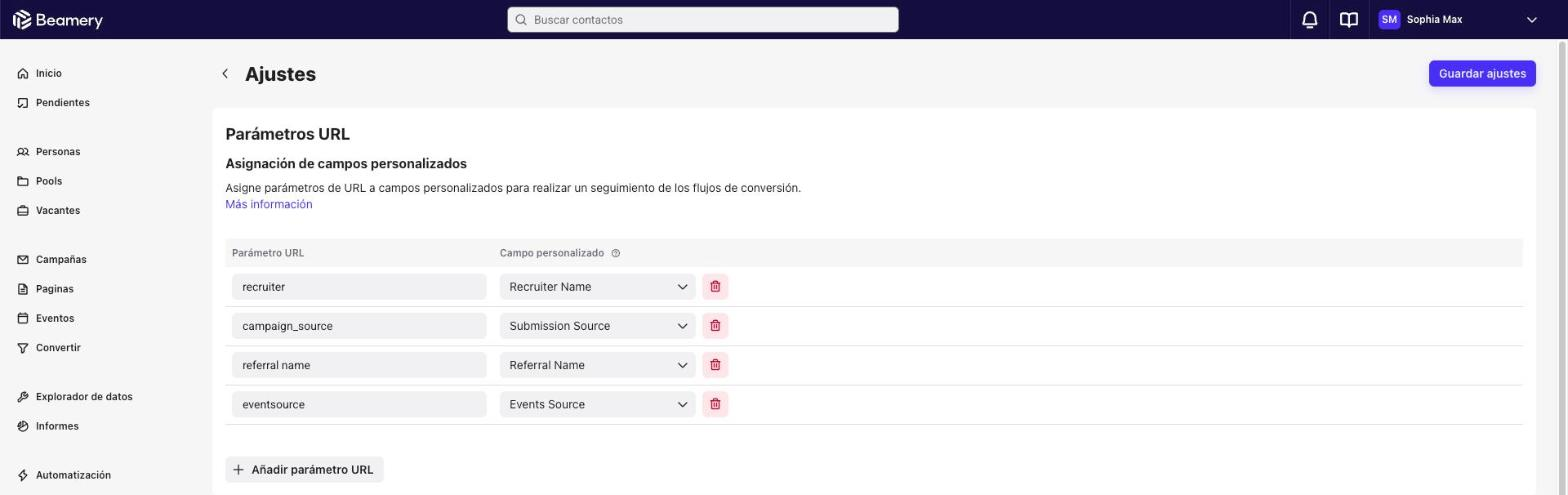The height and width of the screenshot is (495, 1568).
Task: Focus the Buscar contactos search field
Action: point(702,20)
